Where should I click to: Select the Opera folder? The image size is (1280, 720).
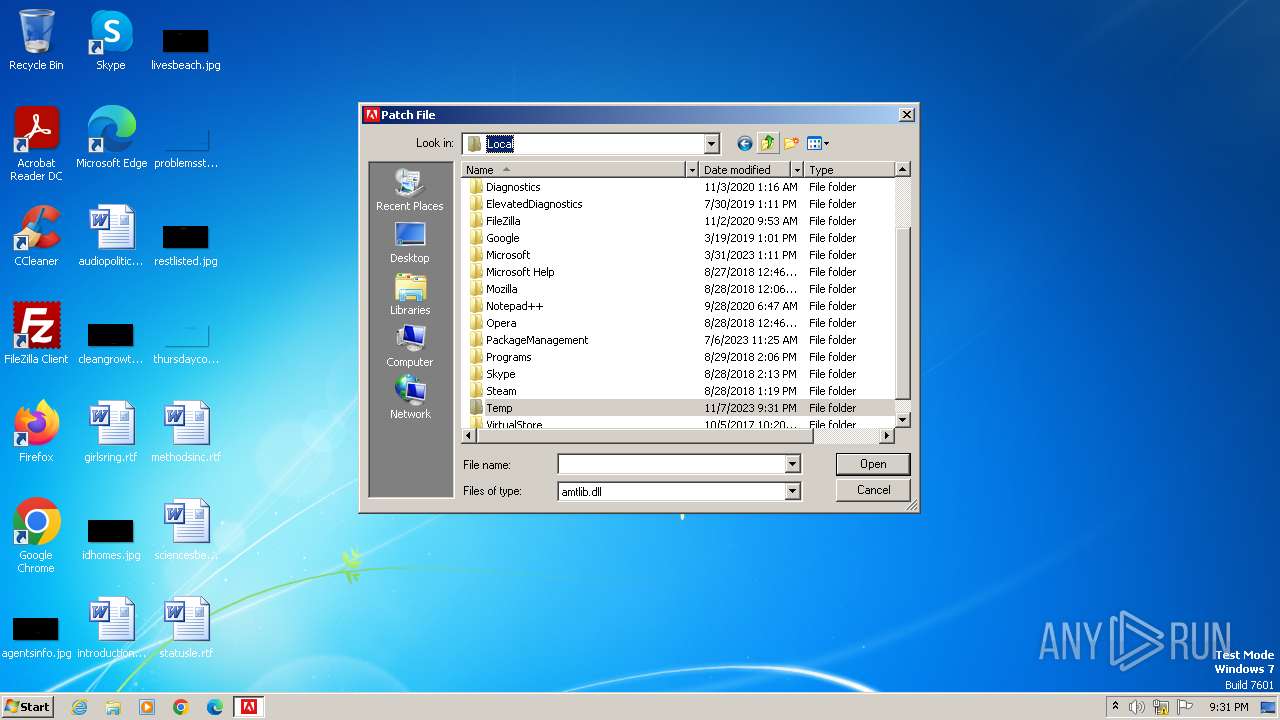501,323
